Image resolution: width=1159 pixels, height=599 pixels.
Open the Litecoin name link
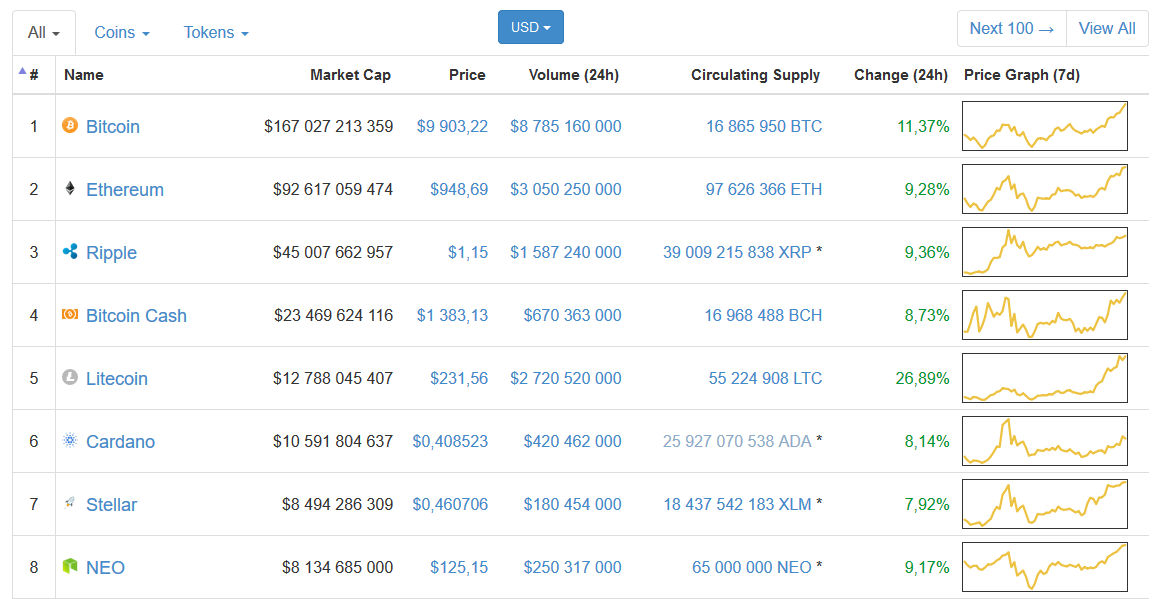[117, 379]
